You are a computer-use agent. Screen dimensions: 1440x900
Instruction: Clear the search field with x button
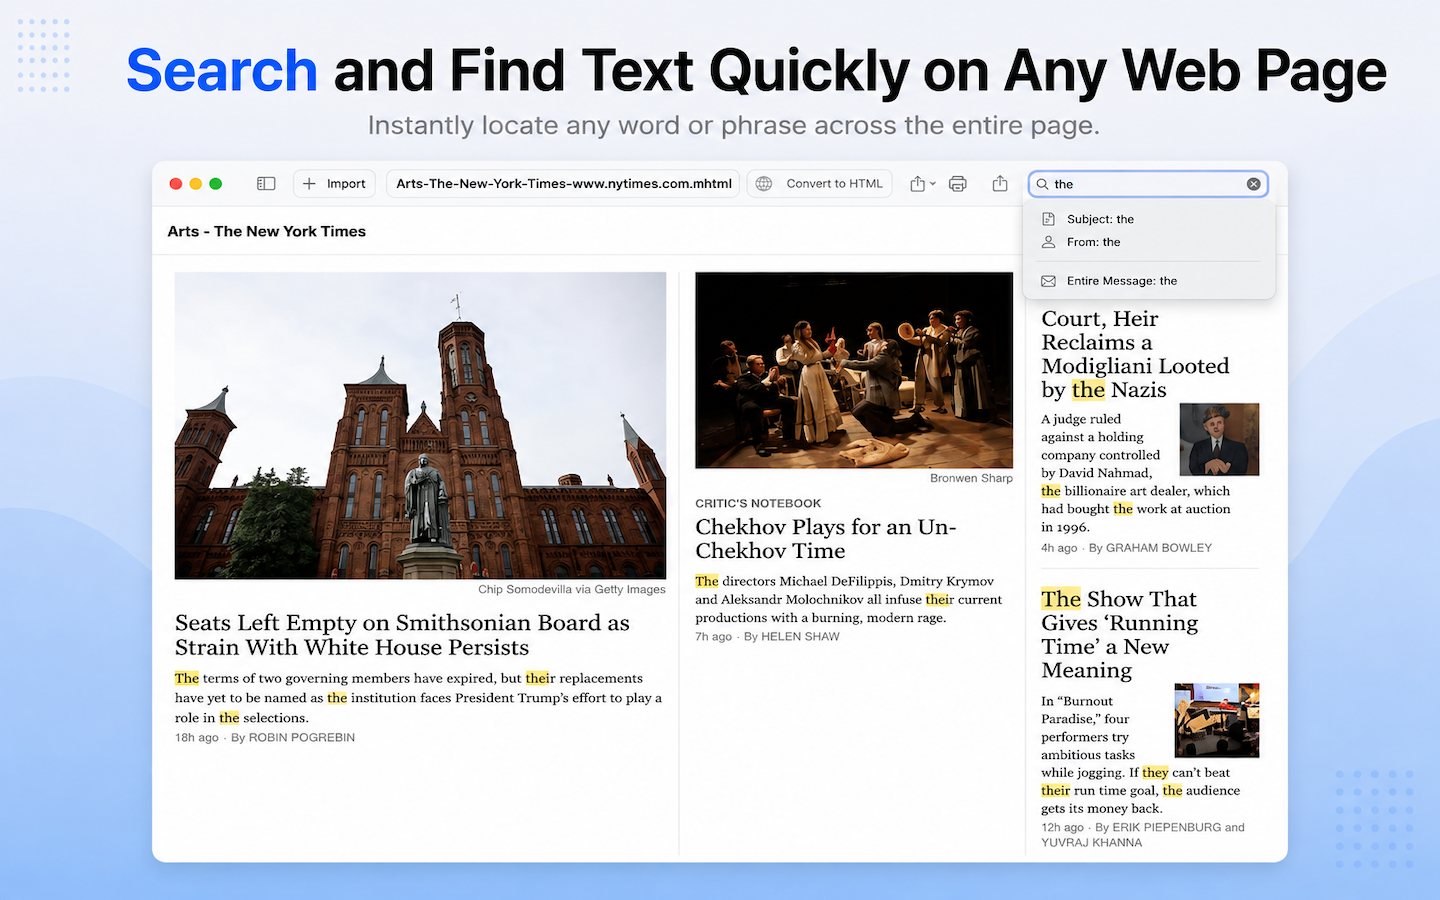1253,184
